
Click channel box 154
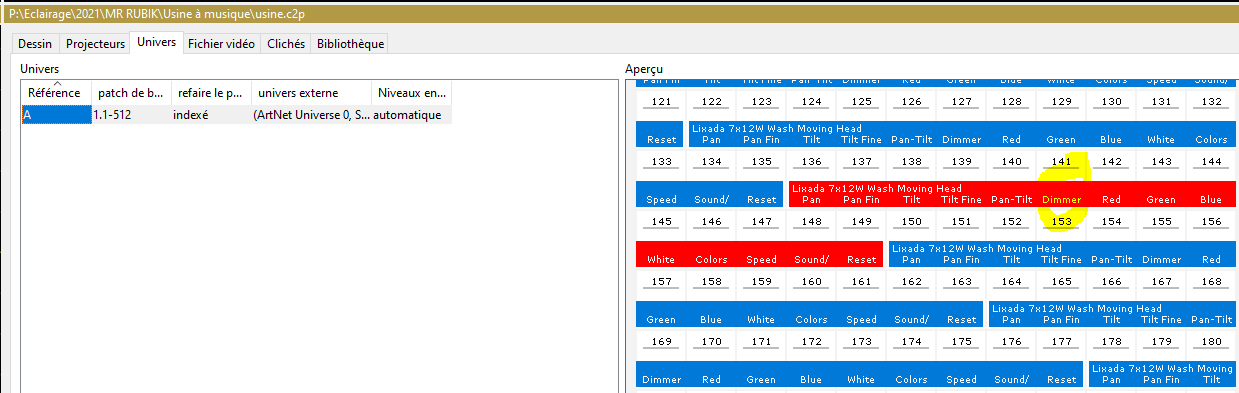[x=1111, y=221]
